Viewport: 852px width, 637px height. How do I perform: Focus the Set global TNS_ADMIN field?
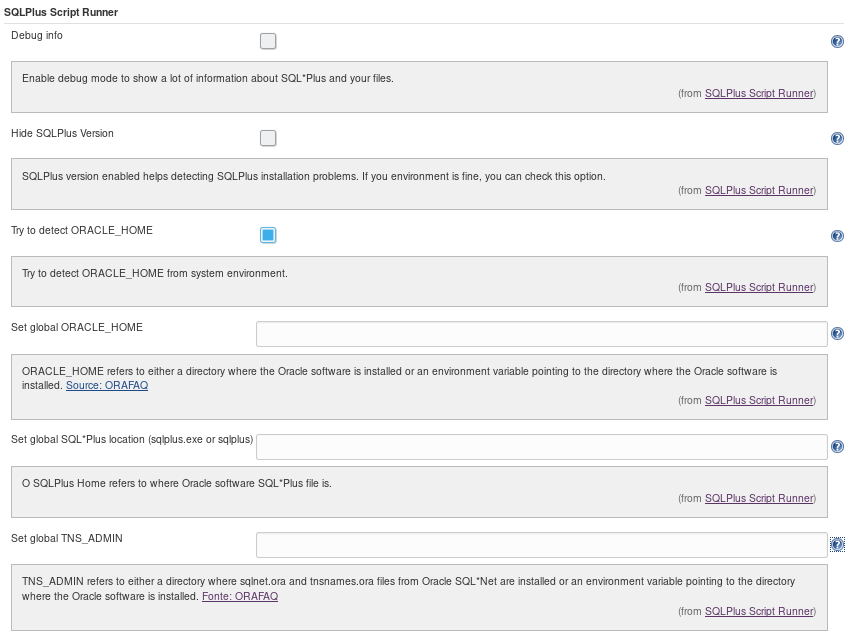tap(542, 545)
